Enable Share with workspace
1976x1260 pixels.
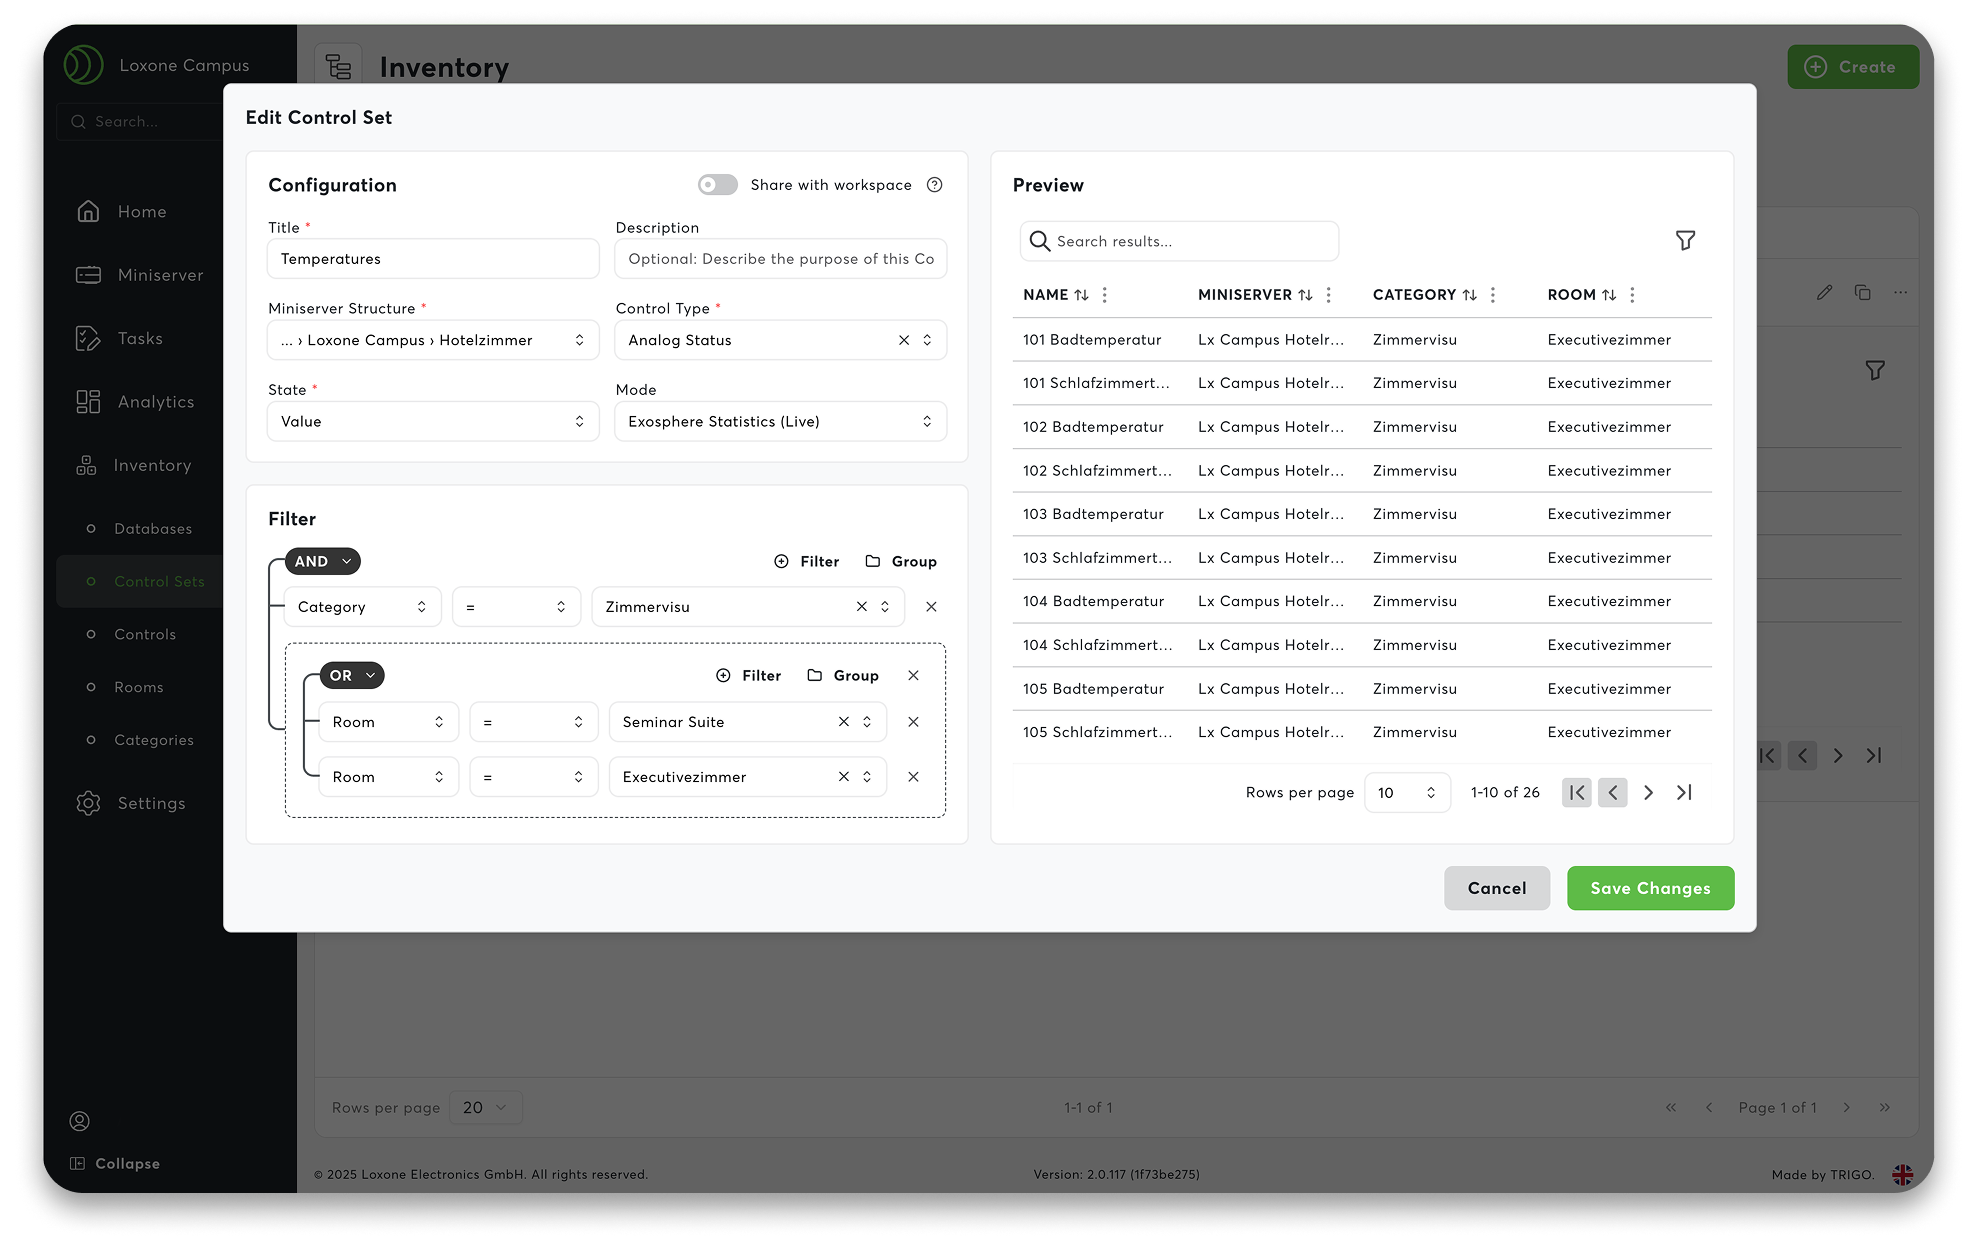717,184
